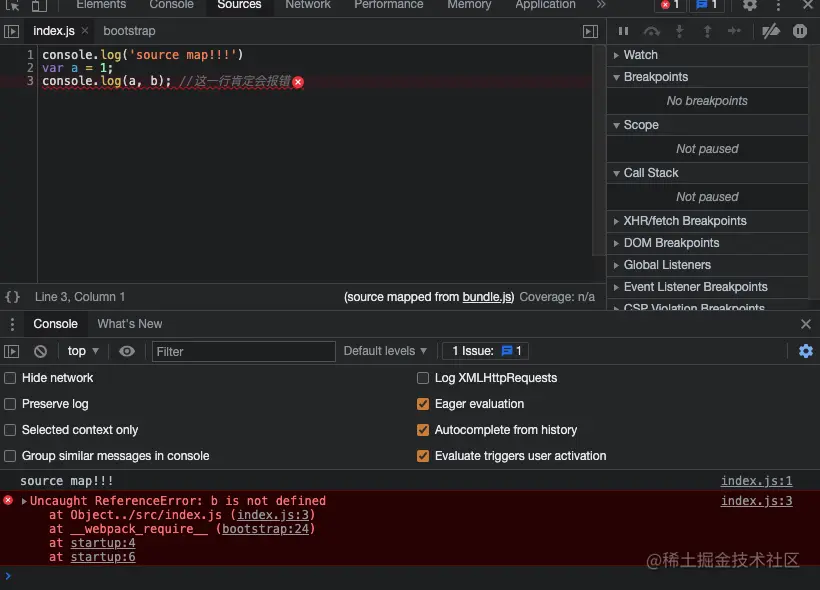This screenshot has height=590, width=820.
Task: Deactivate breakpoints icon
Action: (x=771, y=31)
